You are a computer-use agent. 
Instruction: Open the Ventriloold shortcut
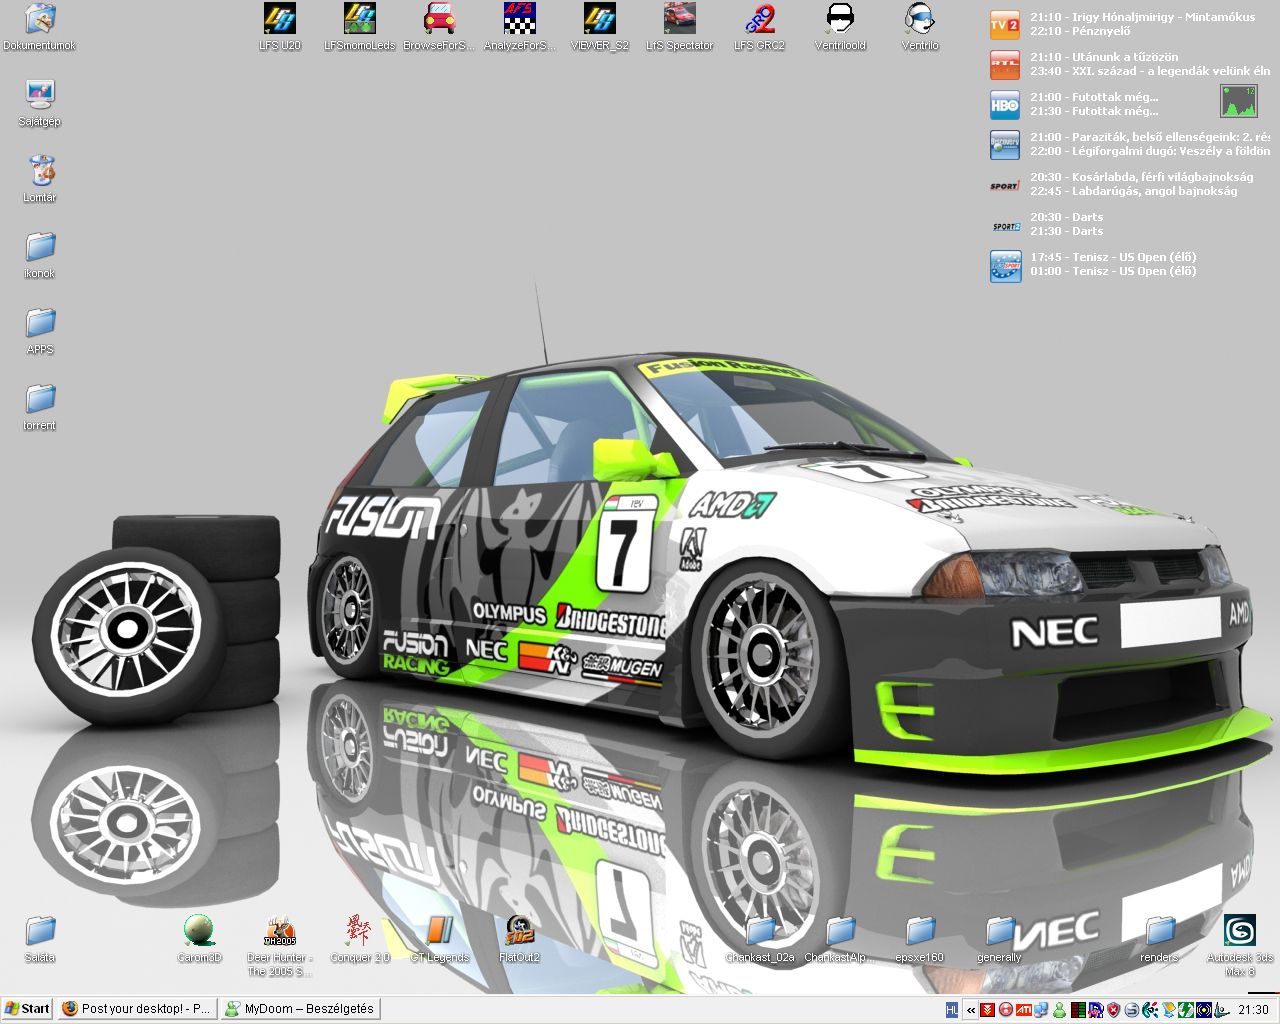click(840, 27)
